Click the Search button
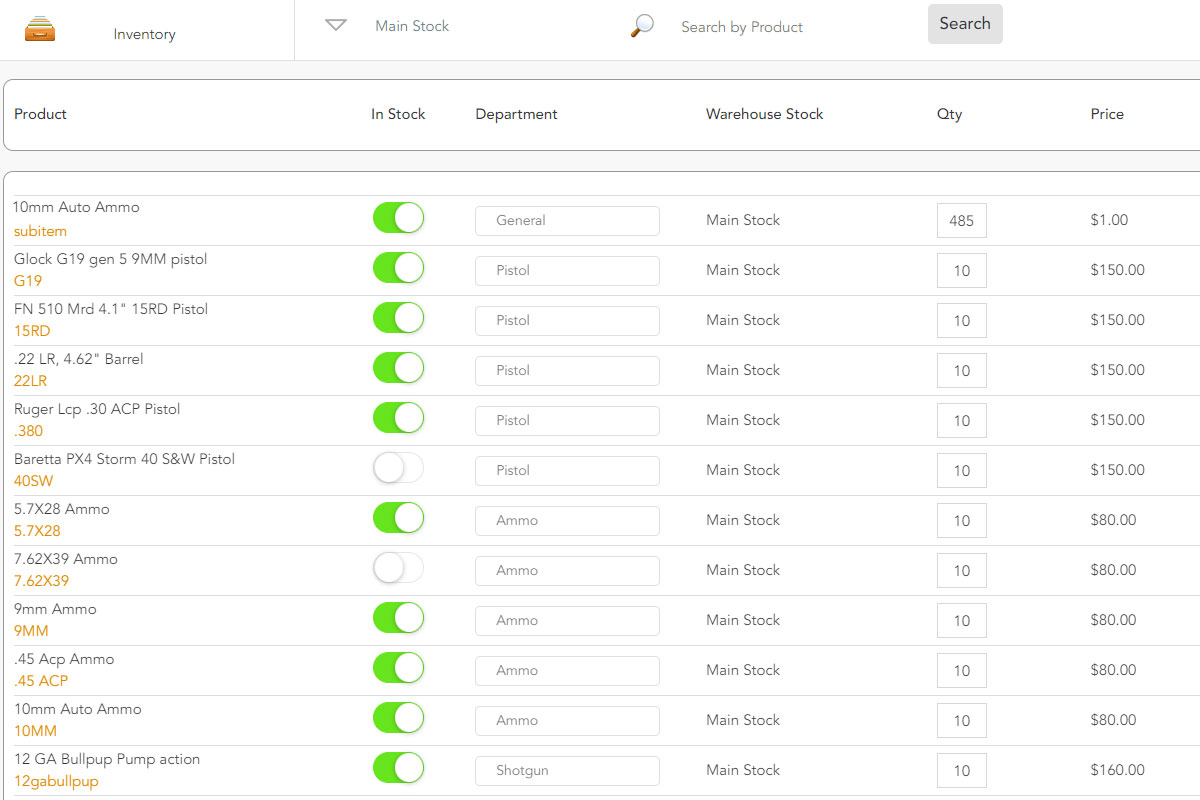 (964, 24)
